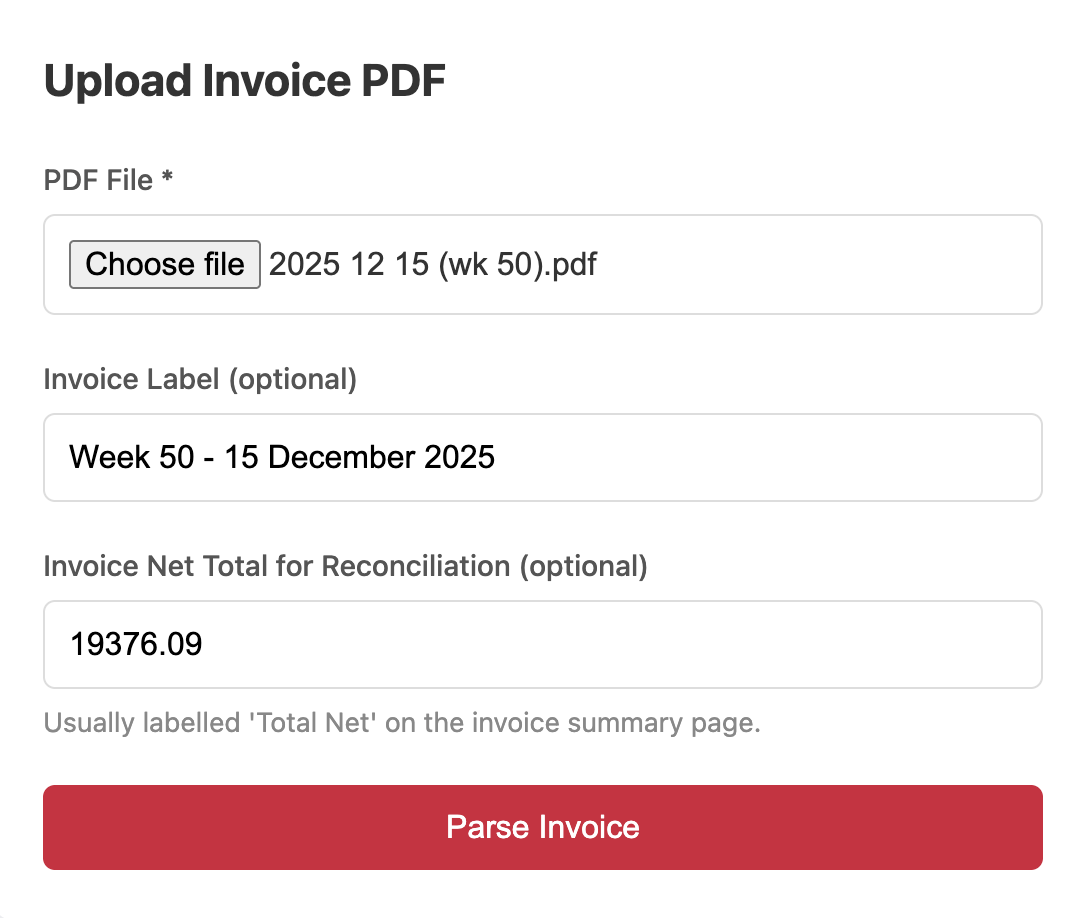Click the filename 2025 12 15 (wk 50).pdf

pos(432,264)
